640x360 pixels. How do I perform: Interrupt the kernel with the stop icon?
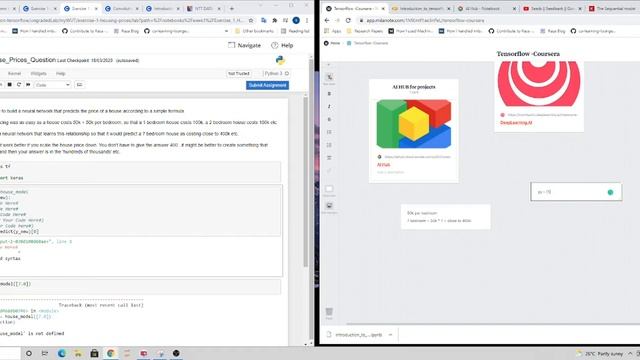10,84
